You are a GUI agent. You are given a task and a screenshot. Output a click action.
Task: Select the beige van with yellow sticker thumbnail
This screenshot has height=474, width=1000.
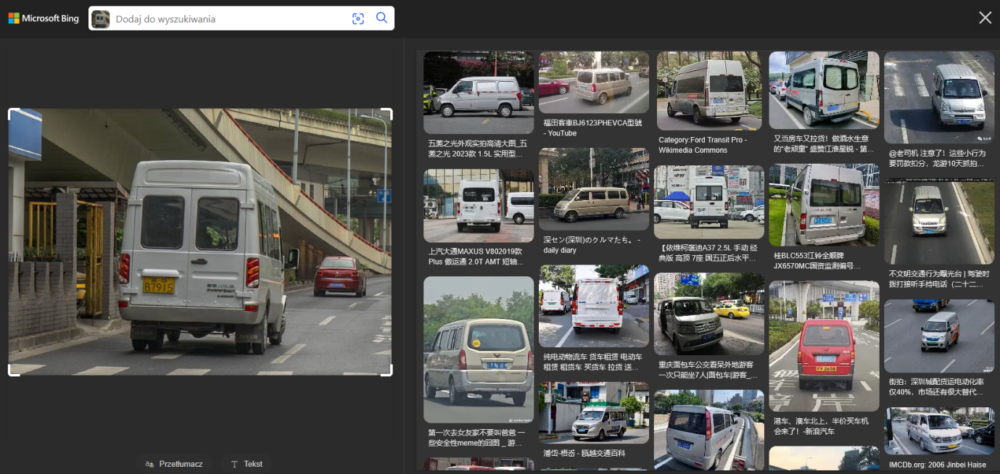point(478,349)
